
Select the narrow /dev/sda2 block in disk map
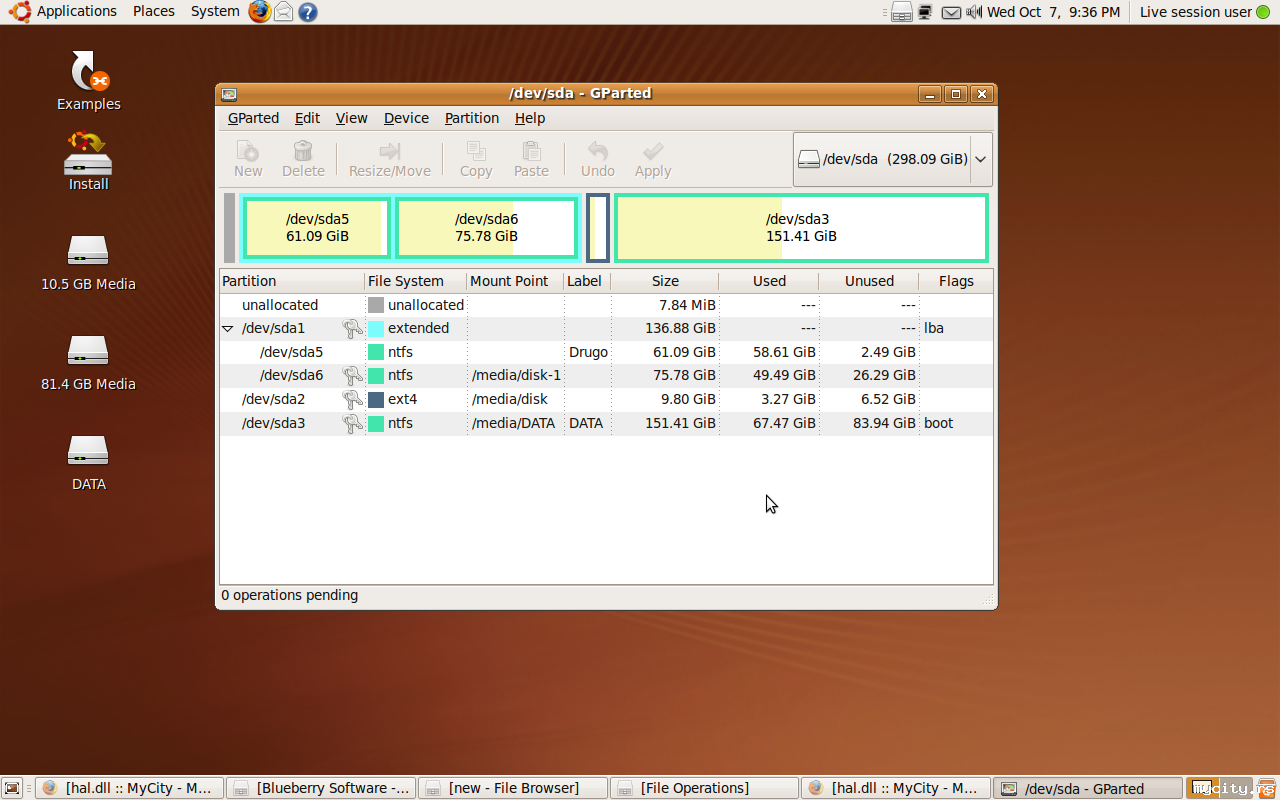[x=598, y=228]
